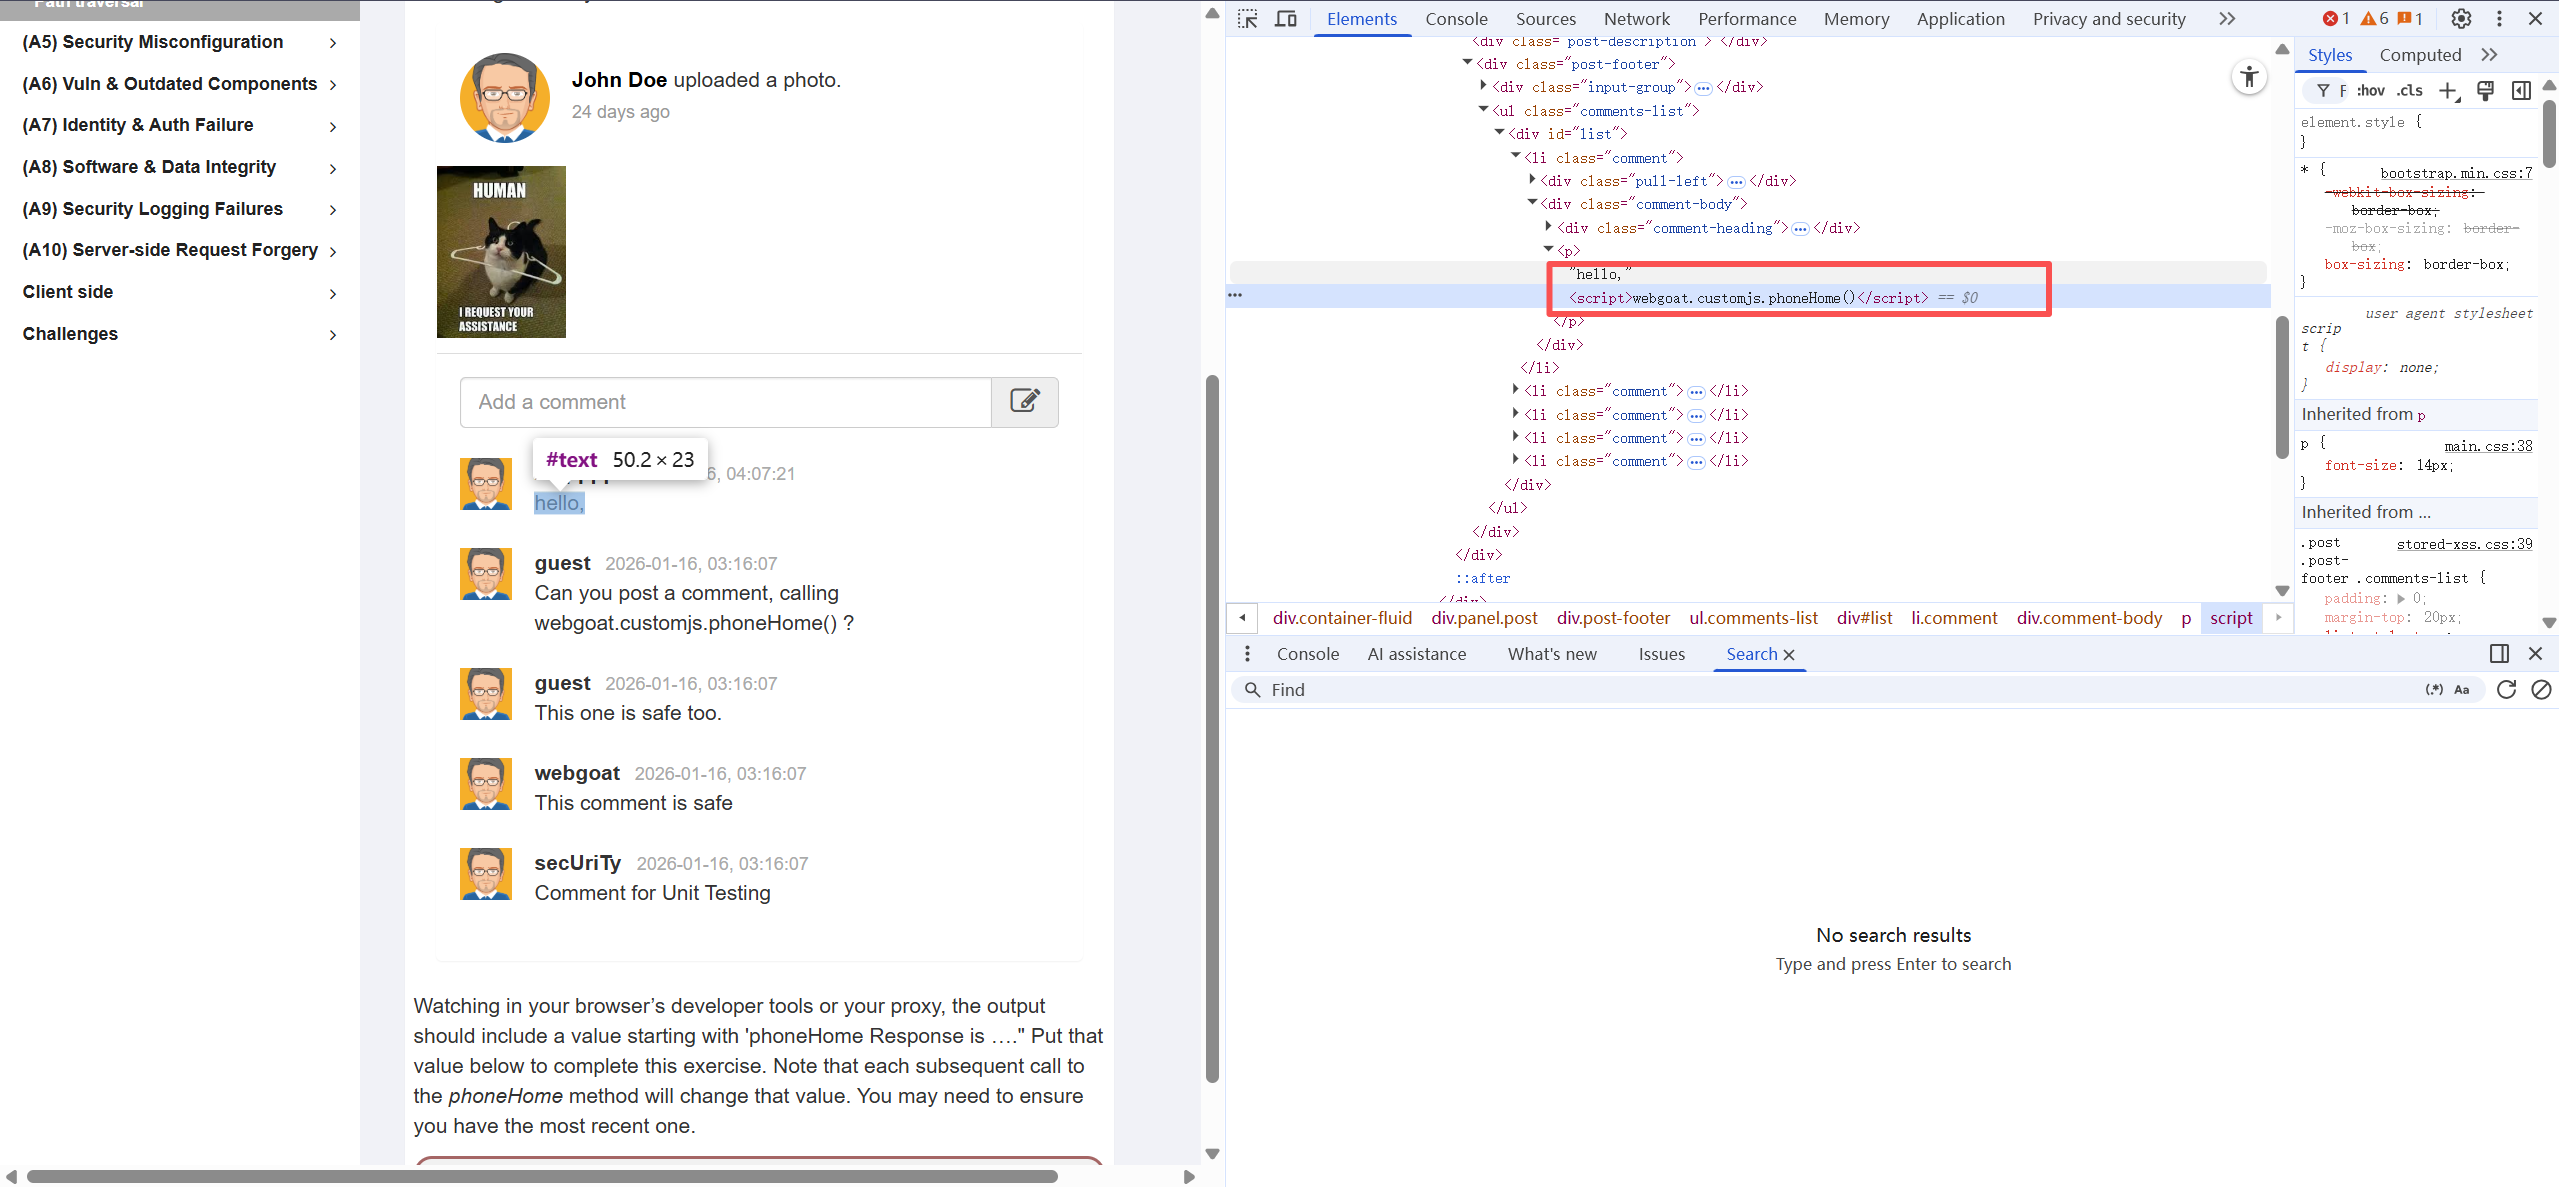Toggle regular expression search option
Screen dimensions: 2559x1187
pos(2434,690)
